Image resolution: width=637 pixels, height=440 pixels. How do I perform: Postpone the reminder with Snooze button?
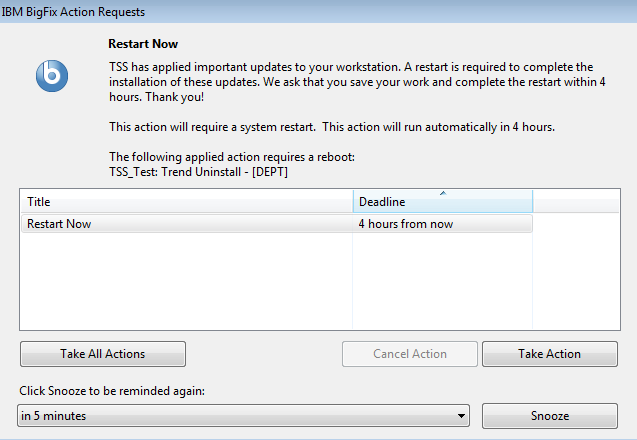pyautogui.click(x=550, y=416)
